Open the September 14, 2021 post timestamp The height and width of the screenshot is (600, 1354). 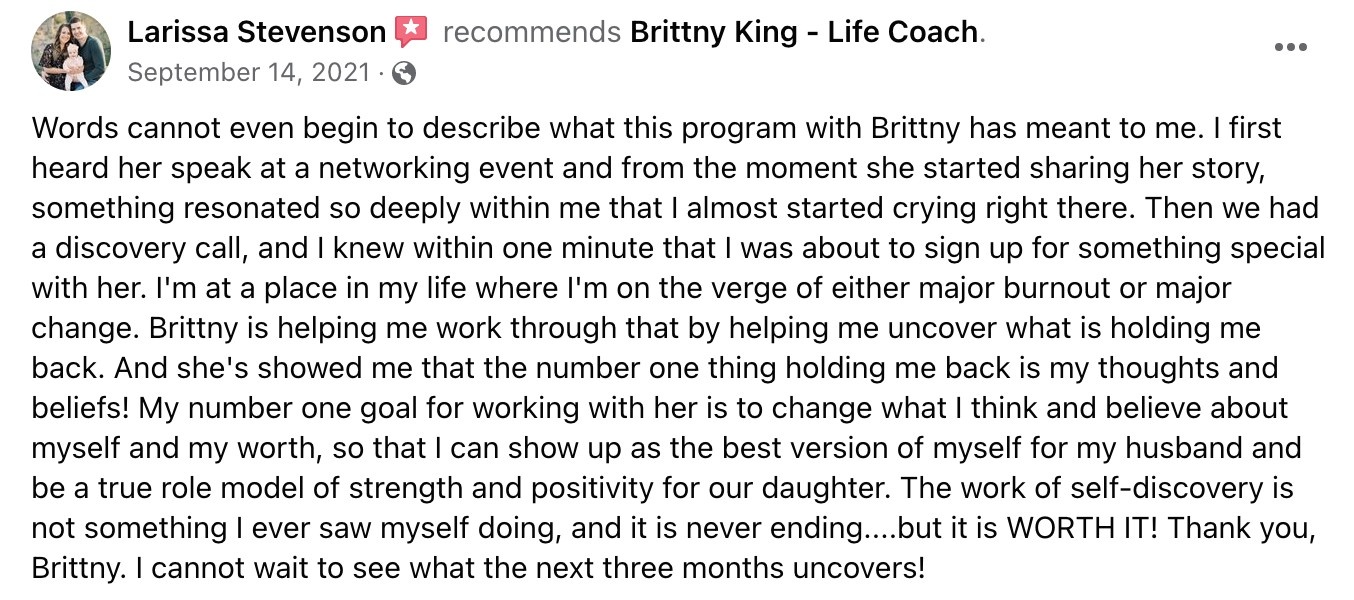250,73
